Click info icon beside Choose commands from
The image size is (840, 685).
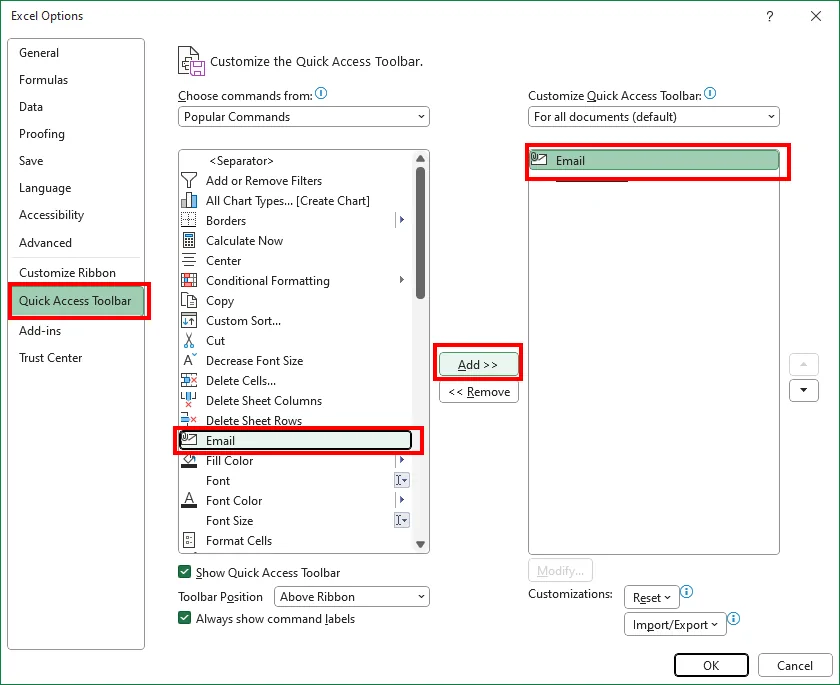[x=321, y=93]
